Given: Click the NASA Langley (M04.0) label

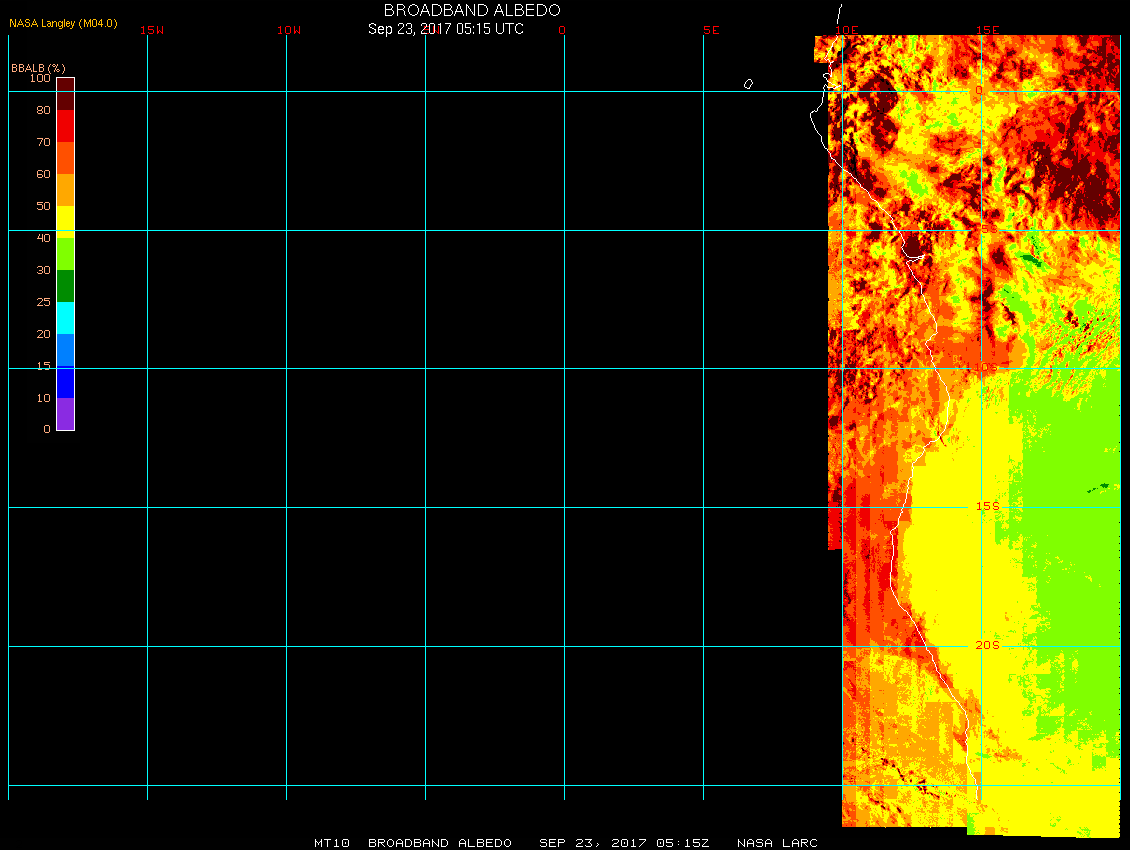Looking at the screenshot, I should (x=63, y=23).
